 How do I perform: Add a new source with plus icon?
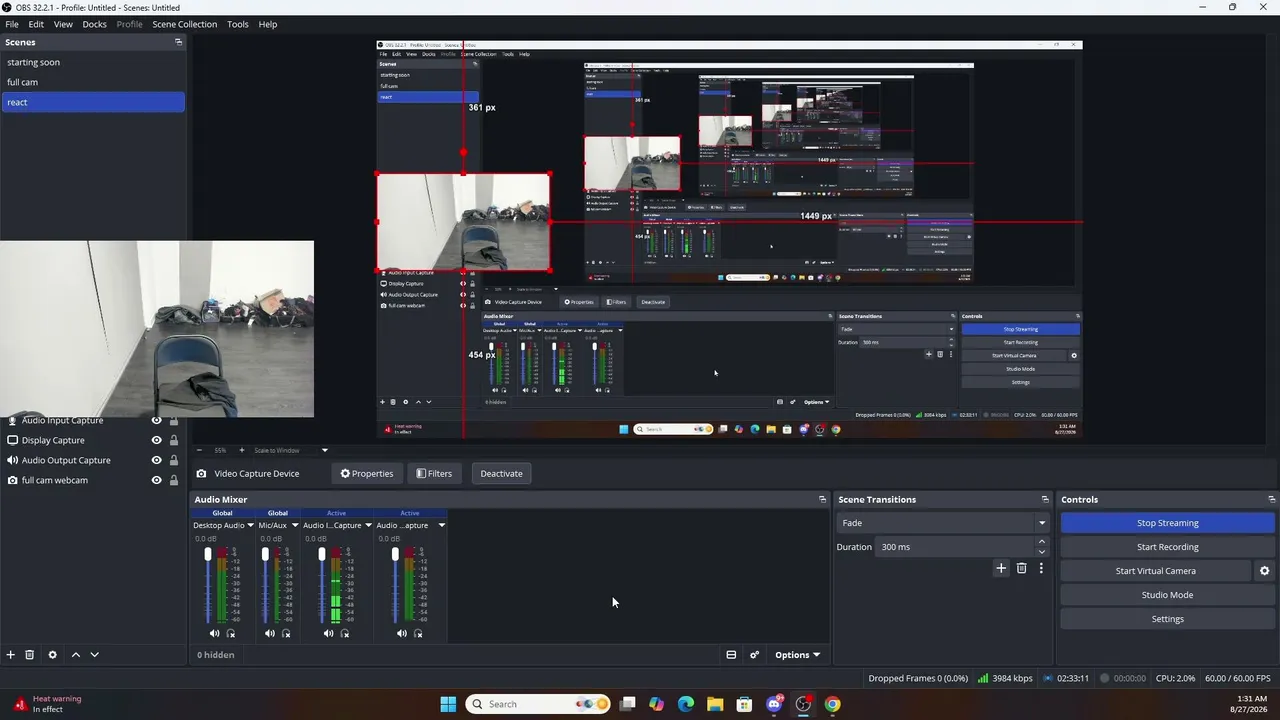tap(11, 655)
